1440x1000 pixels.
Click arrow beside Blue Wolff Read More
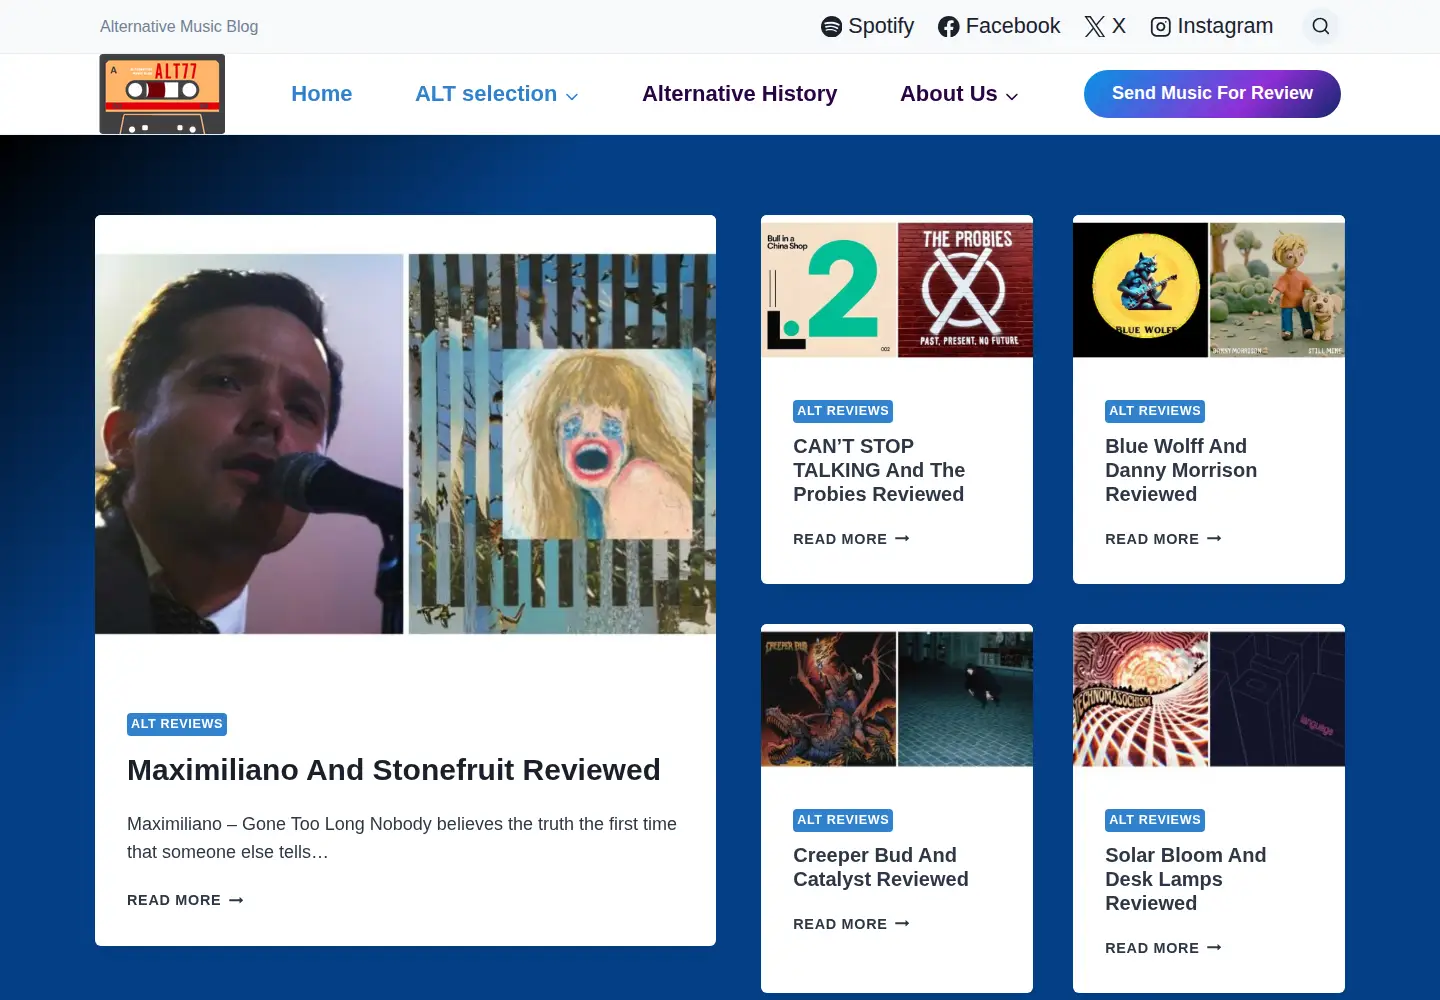[x=1214, y=539]
